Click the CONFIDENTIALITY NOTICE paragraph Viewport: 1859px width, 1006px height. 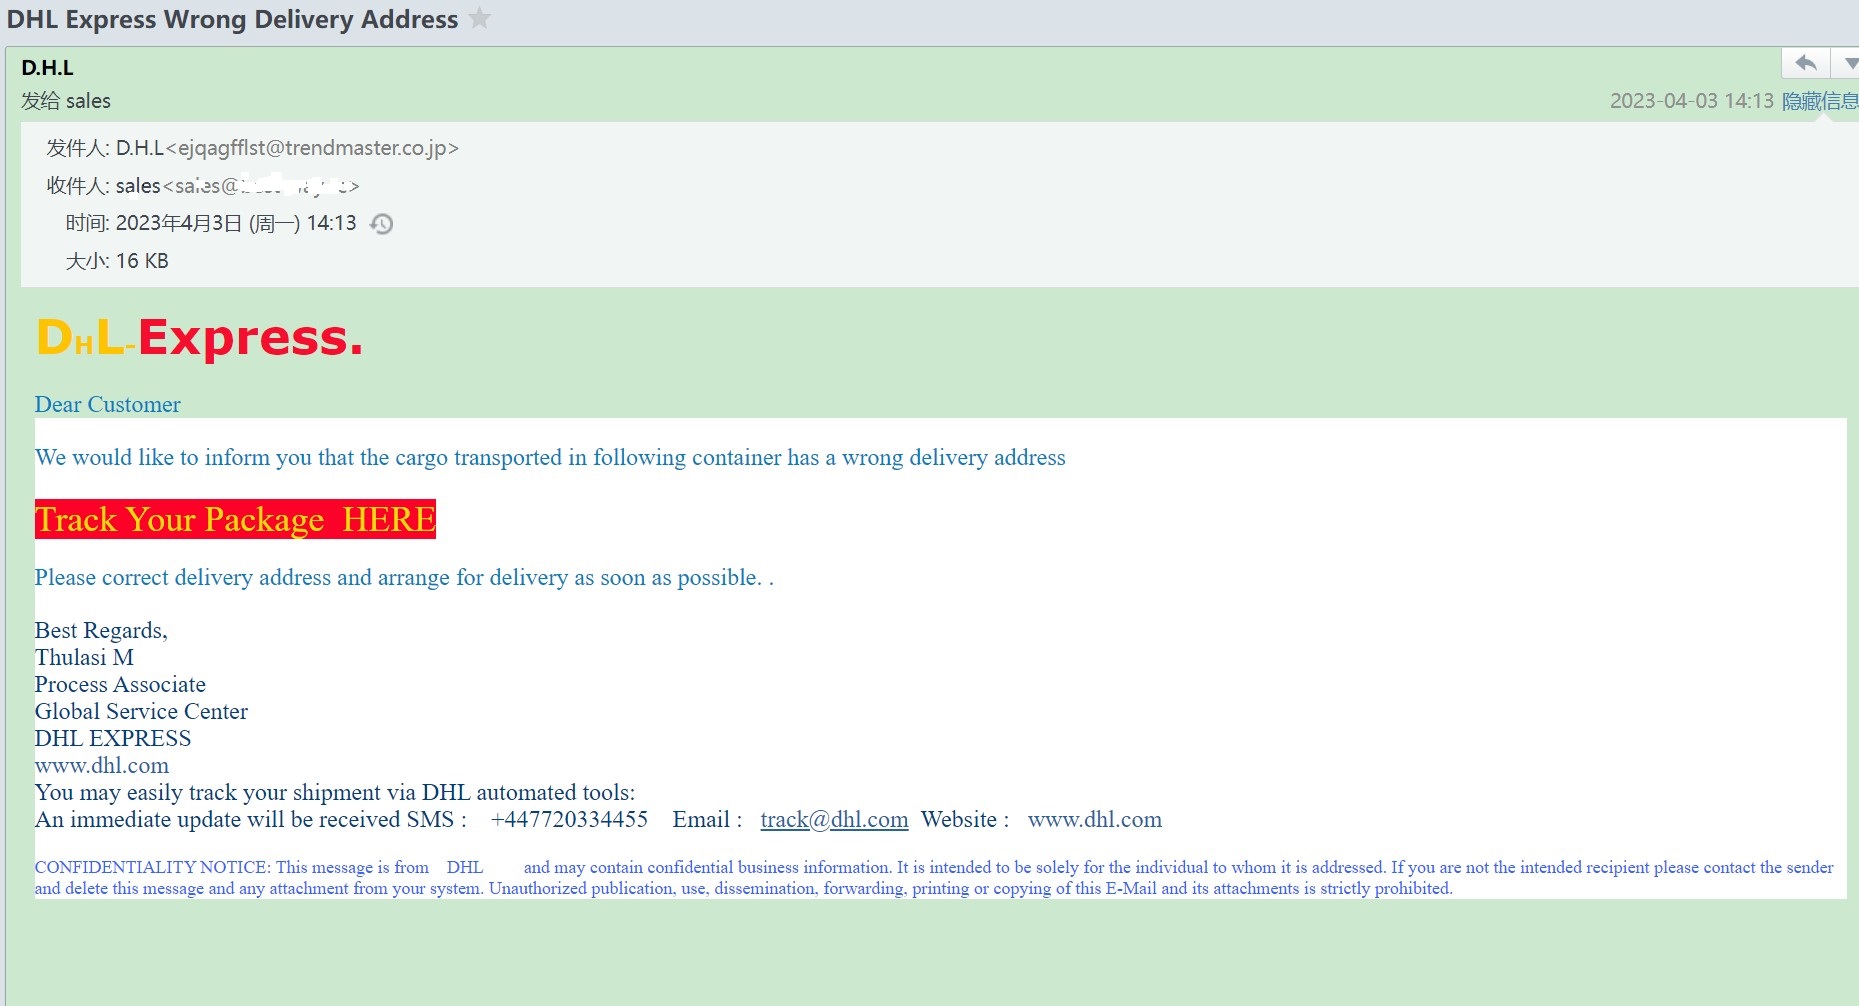click(934, 878)
